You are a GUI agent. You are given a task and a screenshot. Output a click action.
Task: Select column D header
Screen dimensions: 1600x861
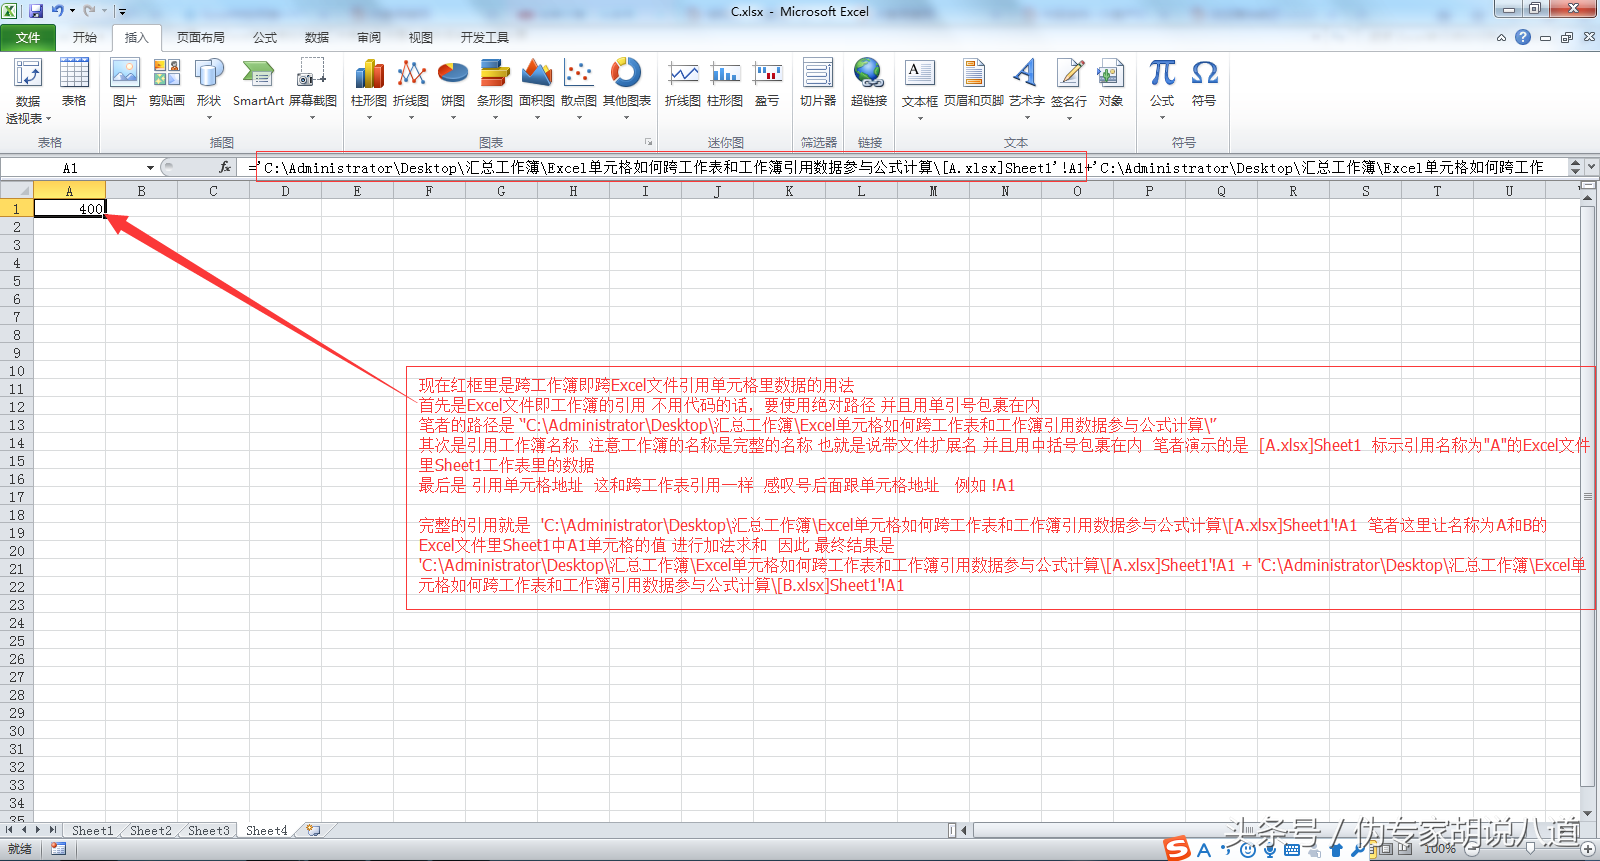coord(285,190)
